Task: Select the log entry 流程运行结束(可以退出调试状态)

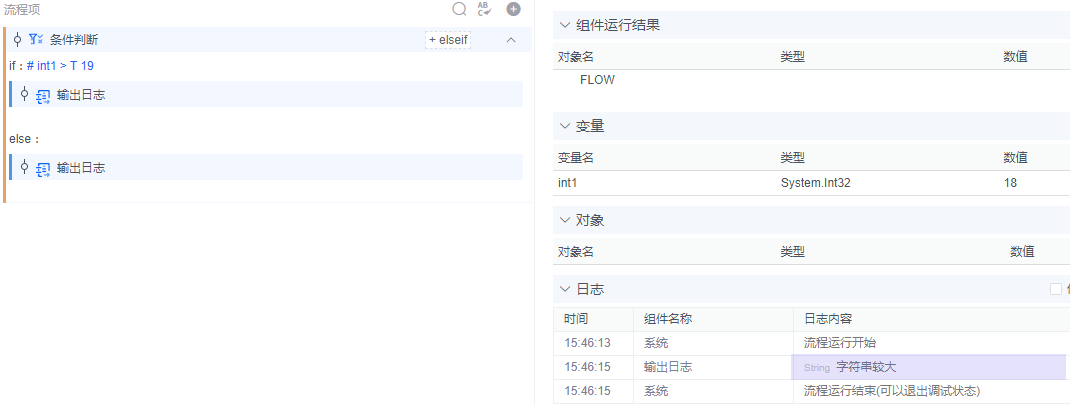Action: [892, 391]
